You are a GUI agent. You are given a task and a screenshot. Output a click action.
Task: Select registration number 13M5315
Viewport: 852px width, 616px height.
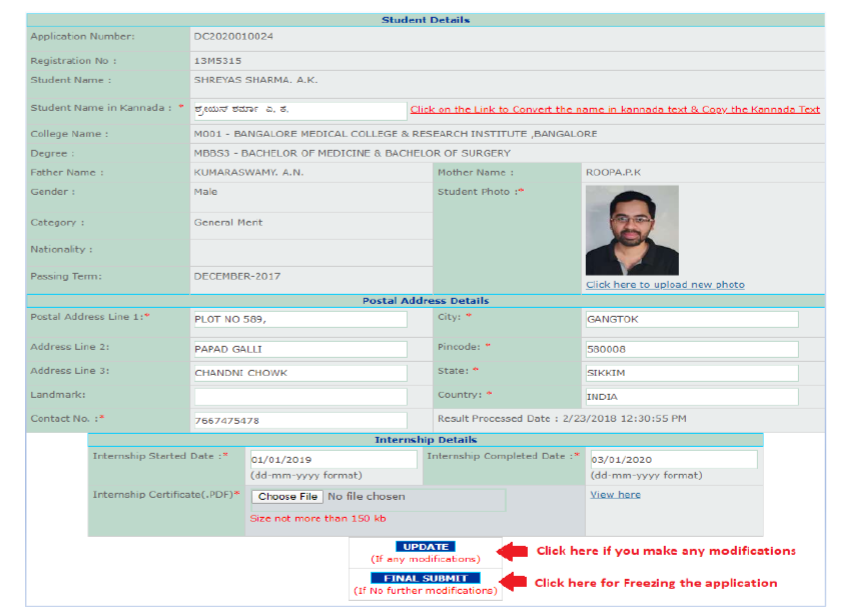click(217, 61)
